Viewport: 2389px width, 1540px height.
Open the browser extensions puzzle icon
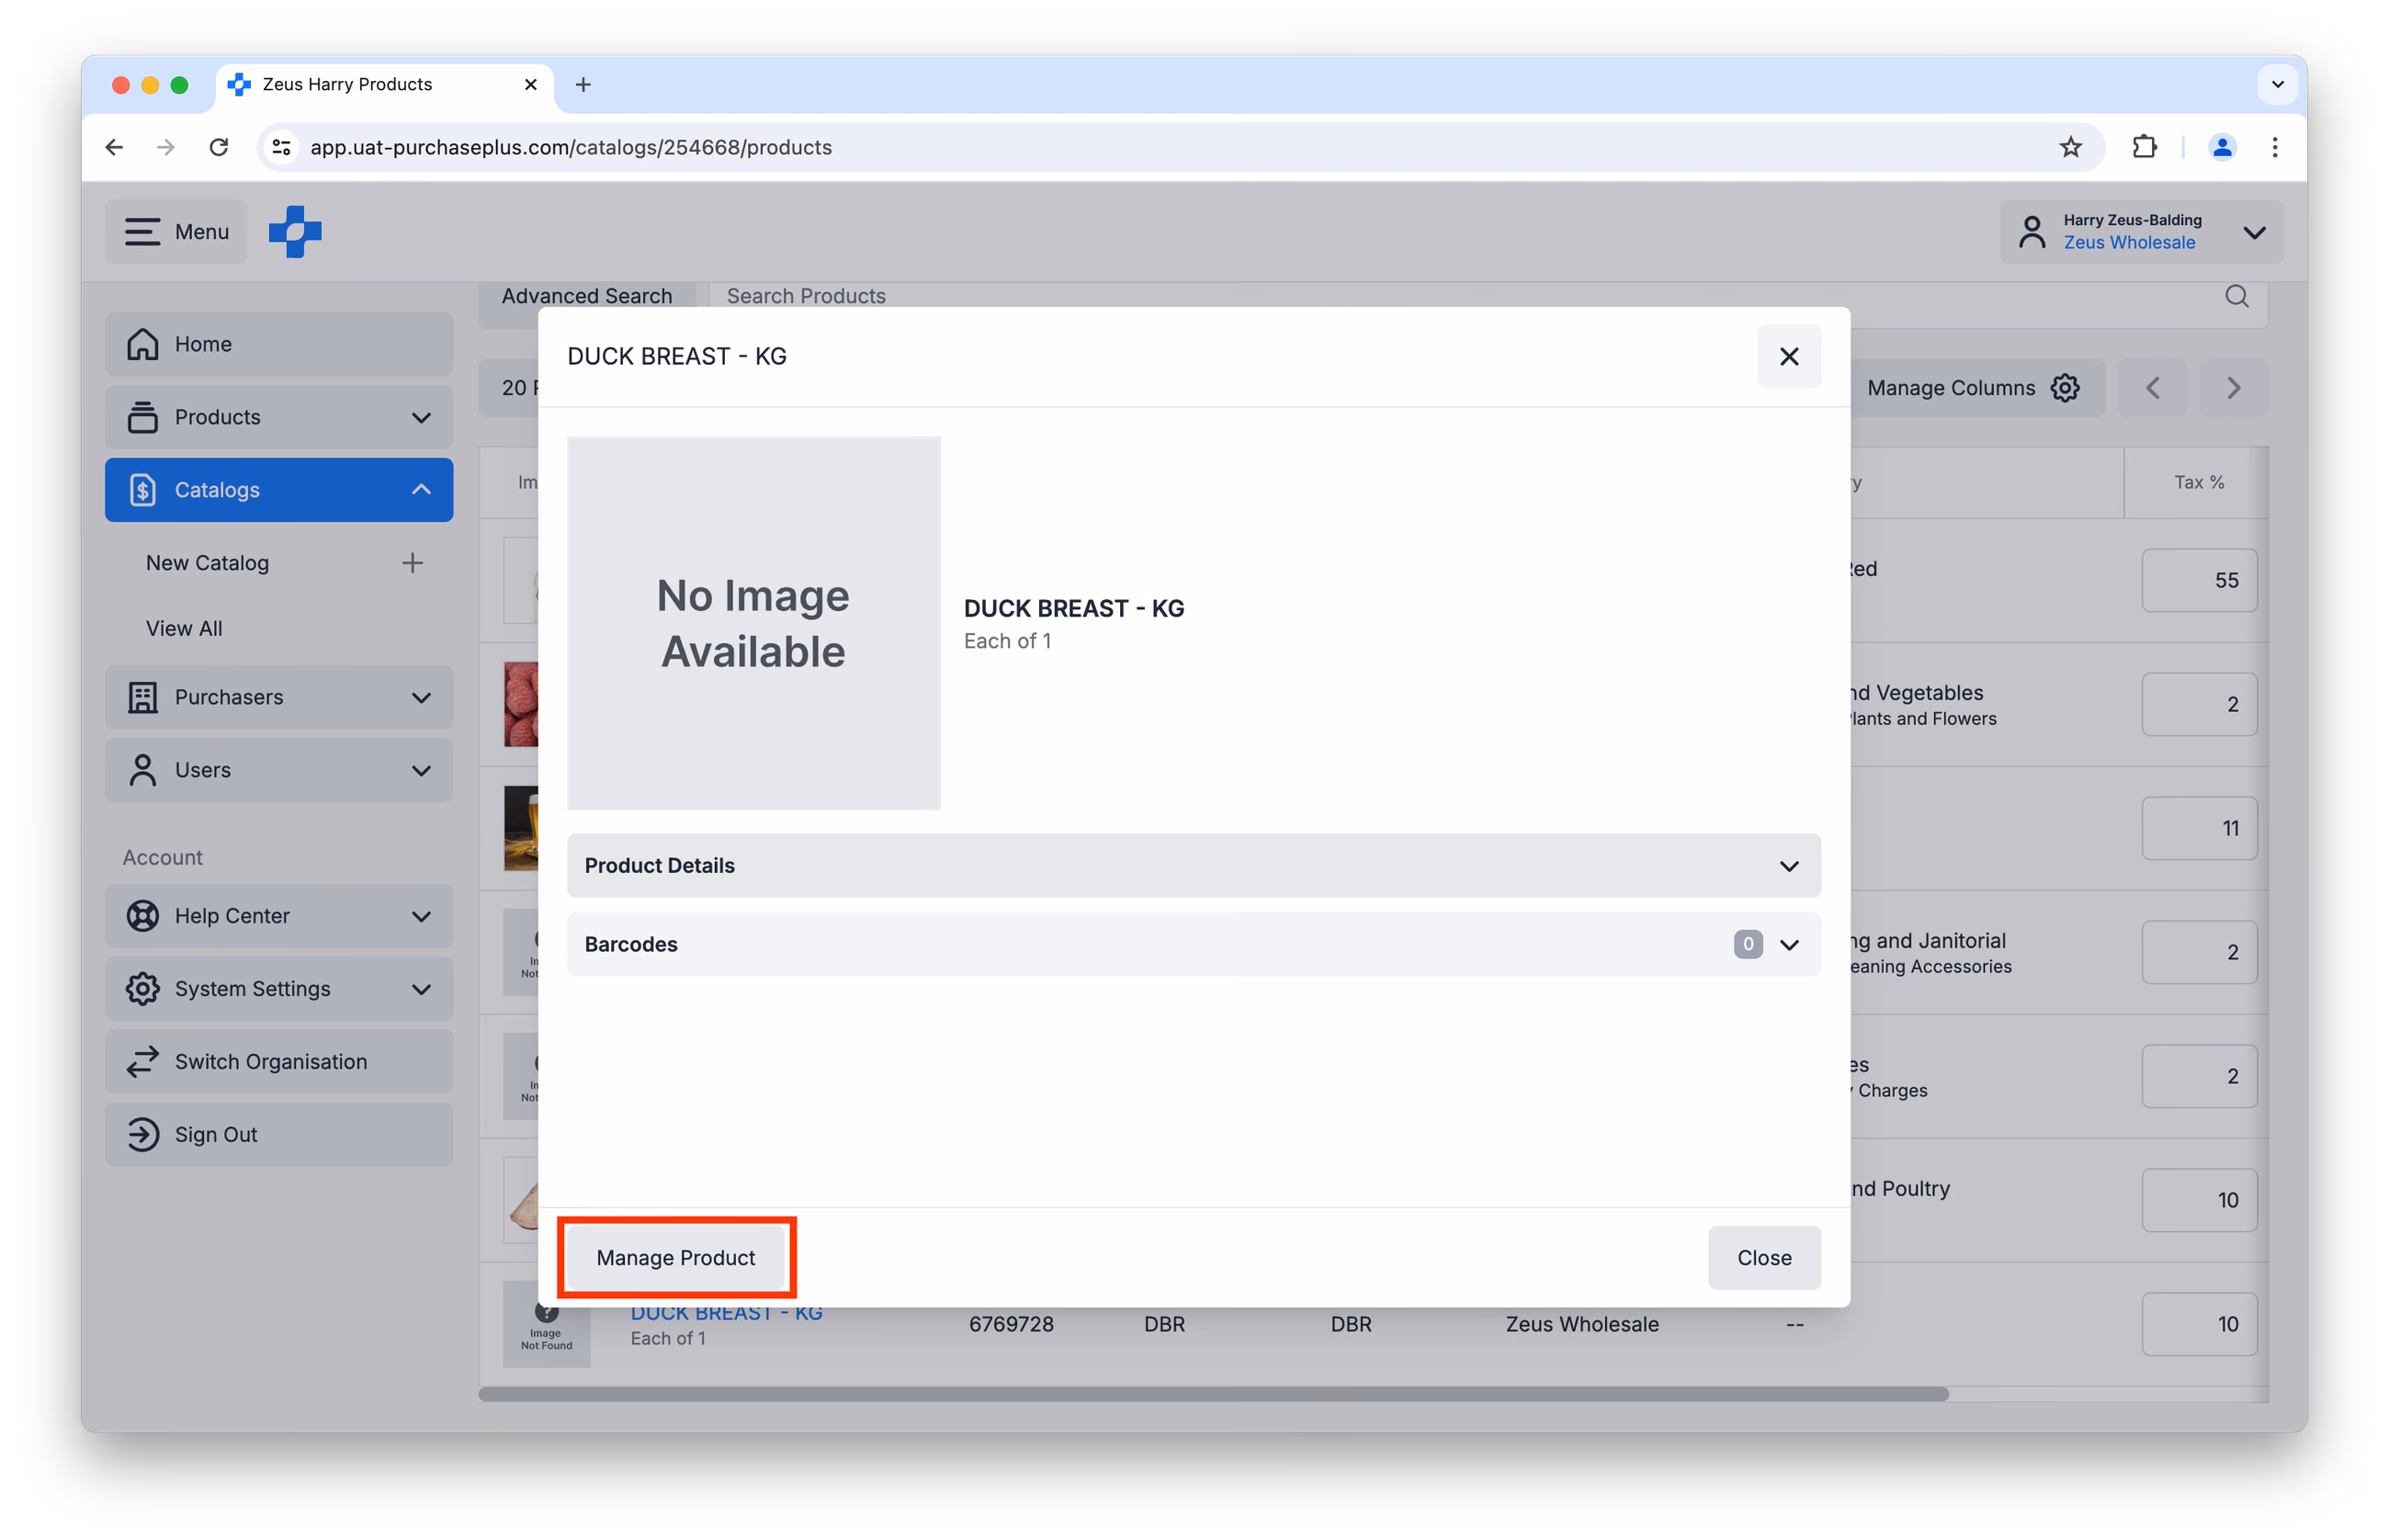pos(2144,147)
